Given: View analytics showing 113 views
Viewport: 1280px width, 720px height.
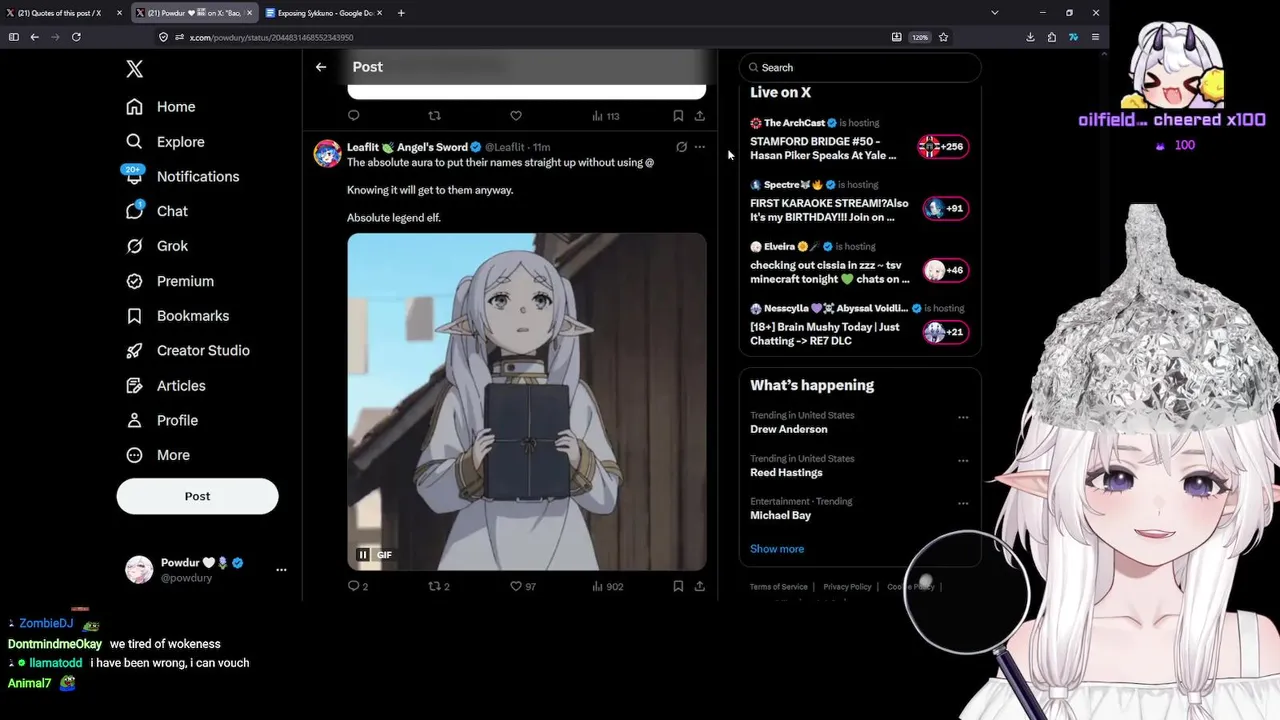Looking at the screenshot, I should [x=606, y=116].
